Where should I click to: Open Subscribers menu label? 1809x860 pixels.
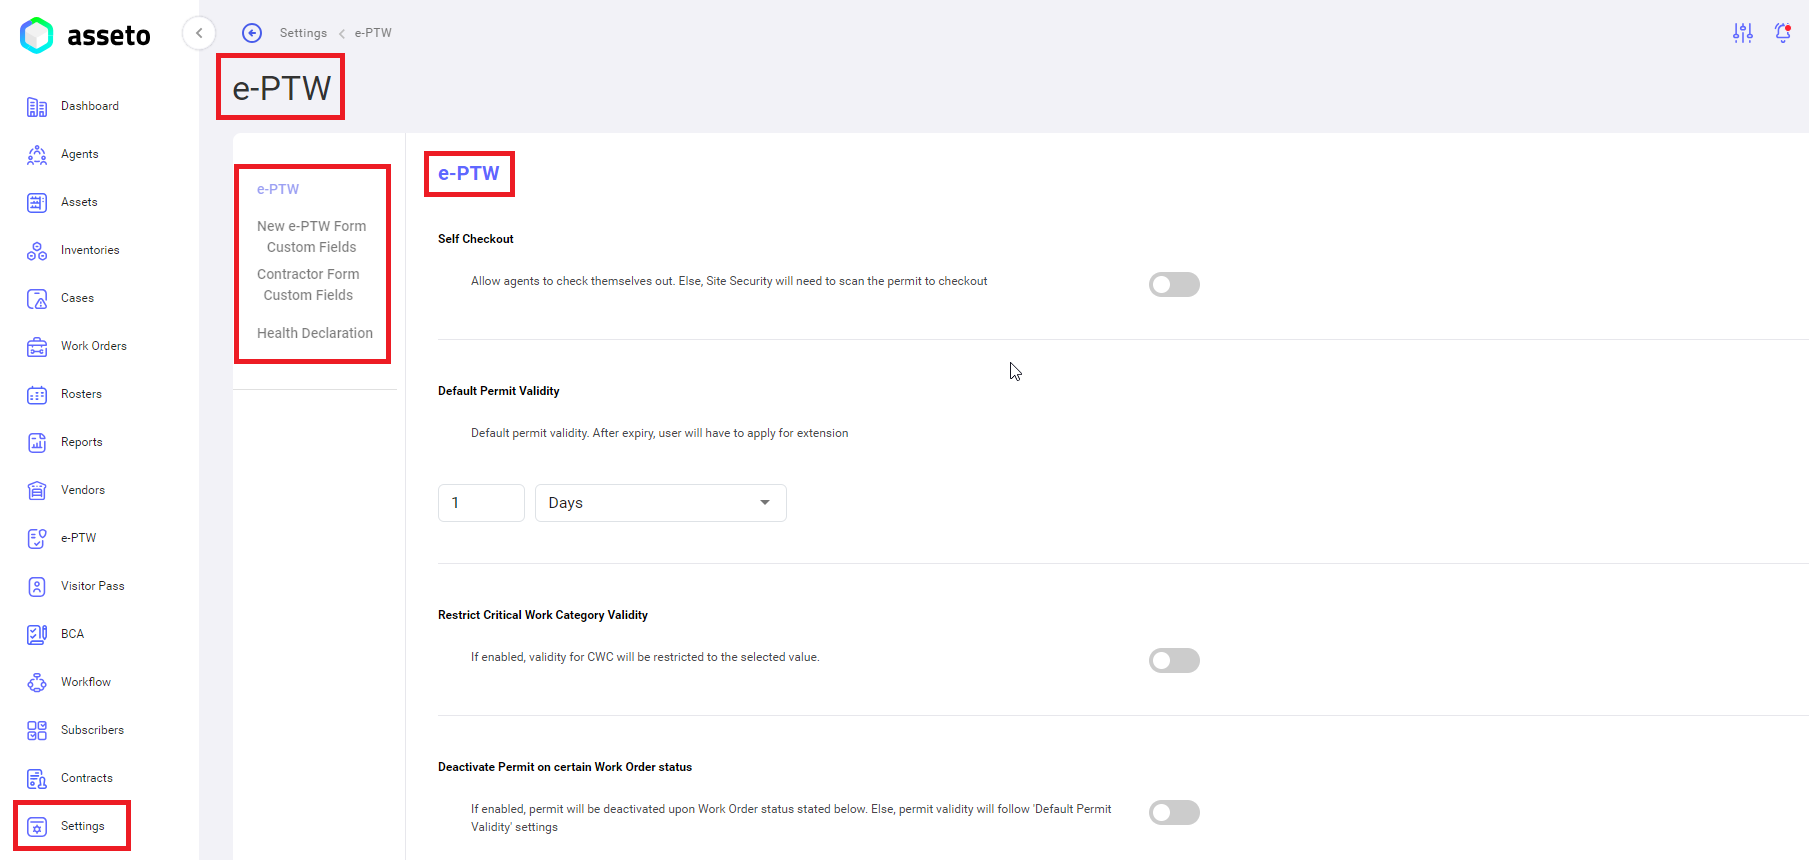[93, 730]
